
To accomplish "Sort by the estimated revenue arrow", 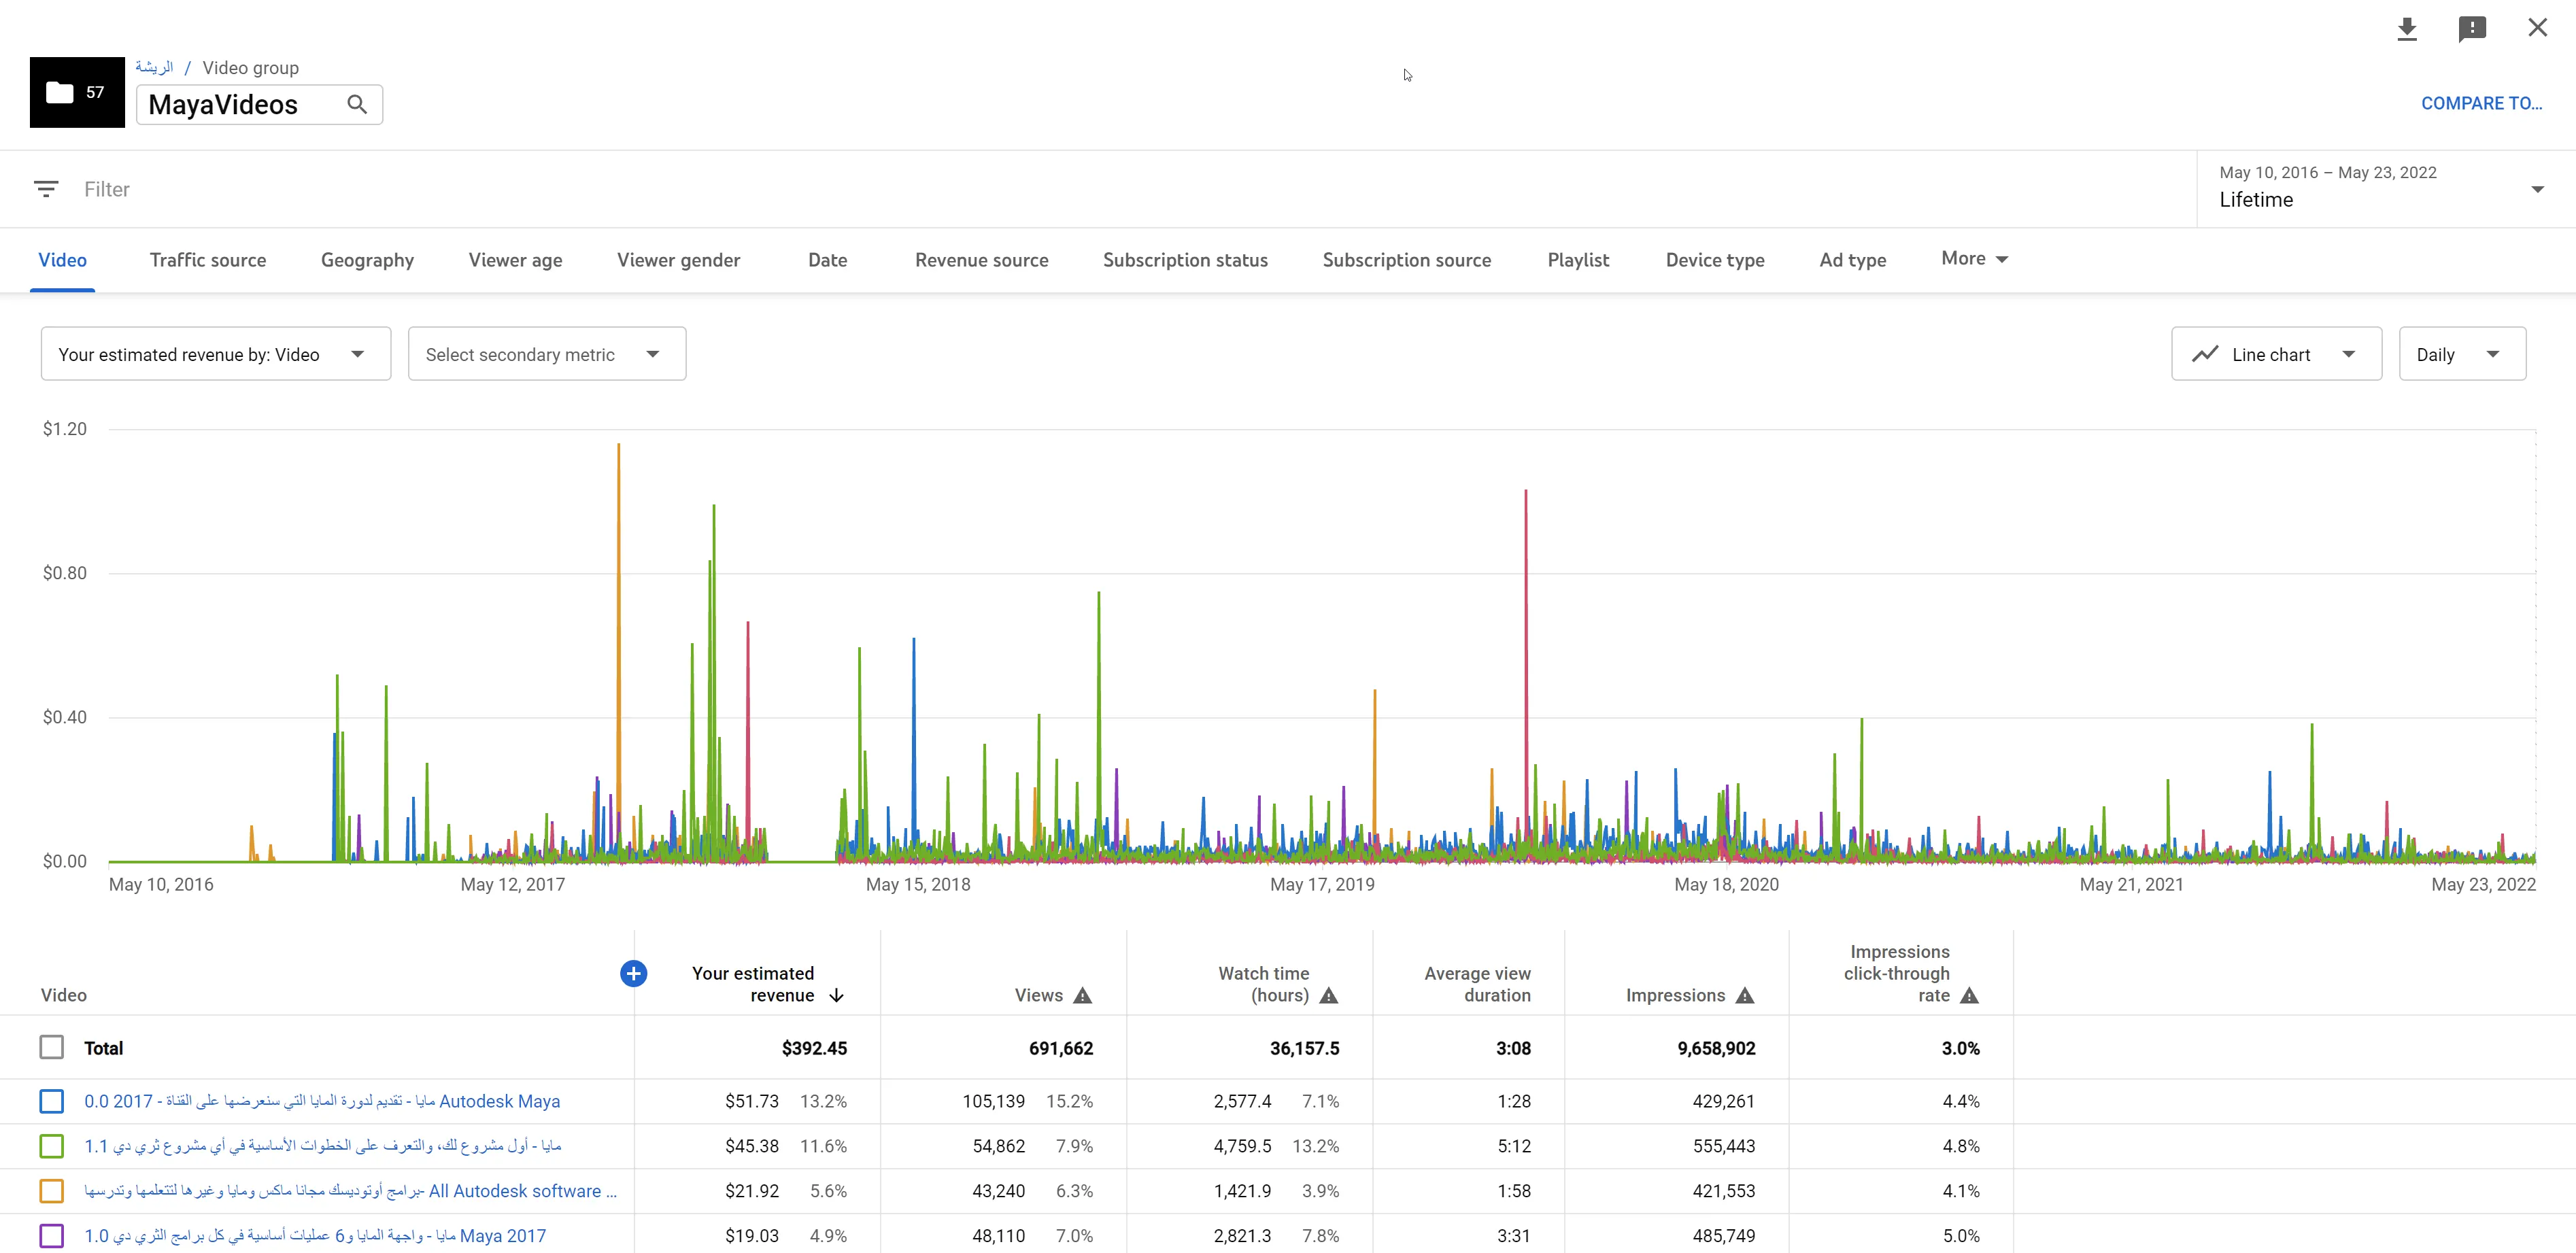I will (x=837, y=995).
